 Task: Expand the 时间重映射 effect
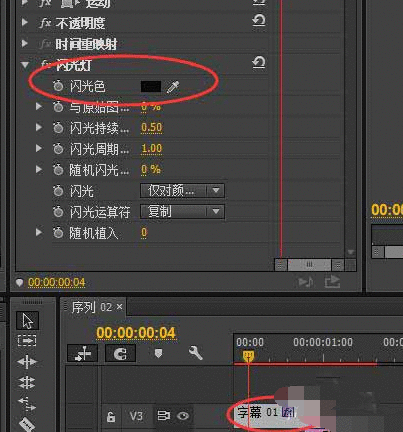click(x=25, y=43)
